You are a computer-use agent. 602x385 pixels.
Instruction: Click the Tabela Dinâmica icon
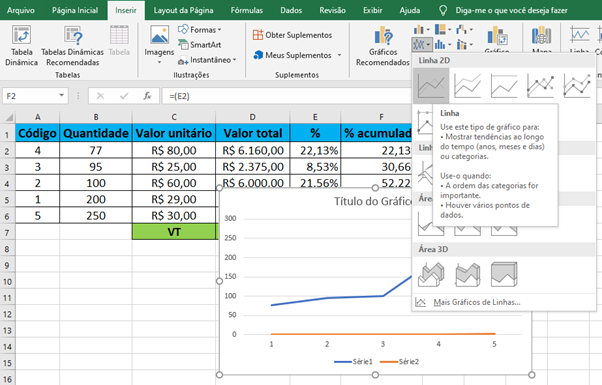pyautogui.click(x=21, y=36)
